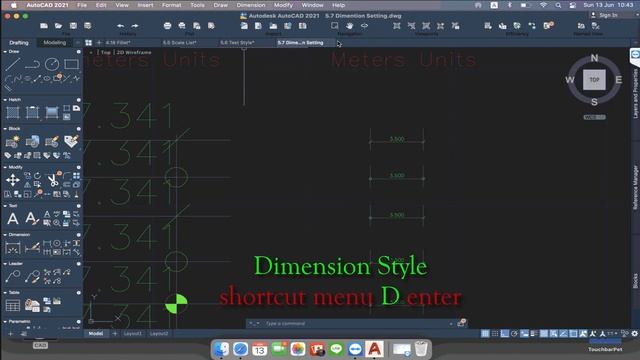Collapse the Leader panel section

click(5, 264)
